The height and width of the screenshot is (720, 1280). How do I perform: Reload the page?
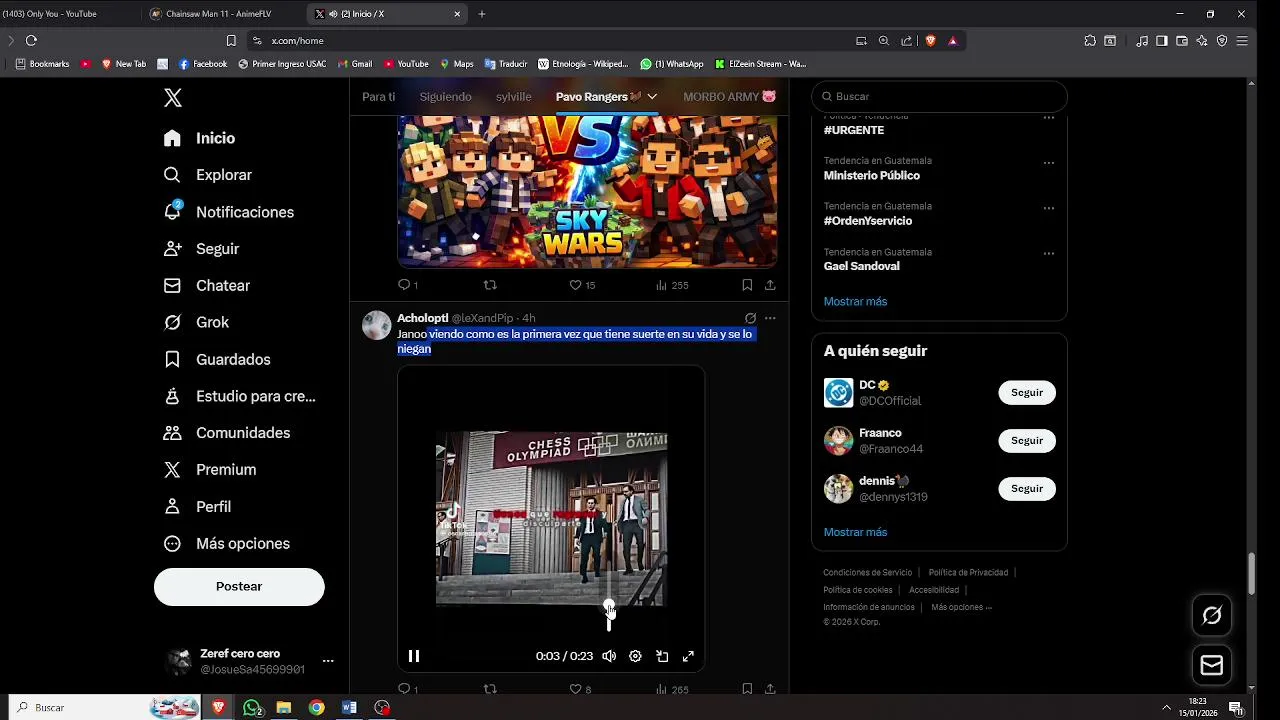click(31, 41)
